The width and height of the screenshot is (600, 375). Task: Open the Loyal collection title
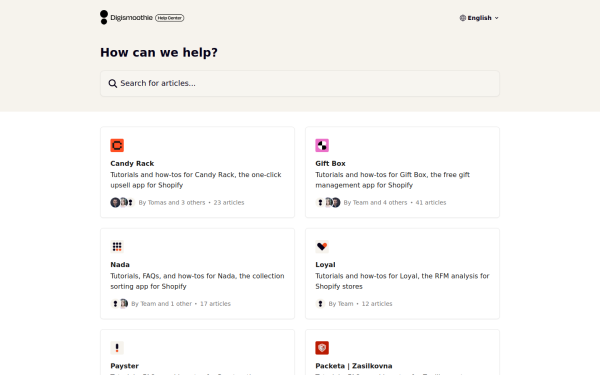[x=325, y=265]
